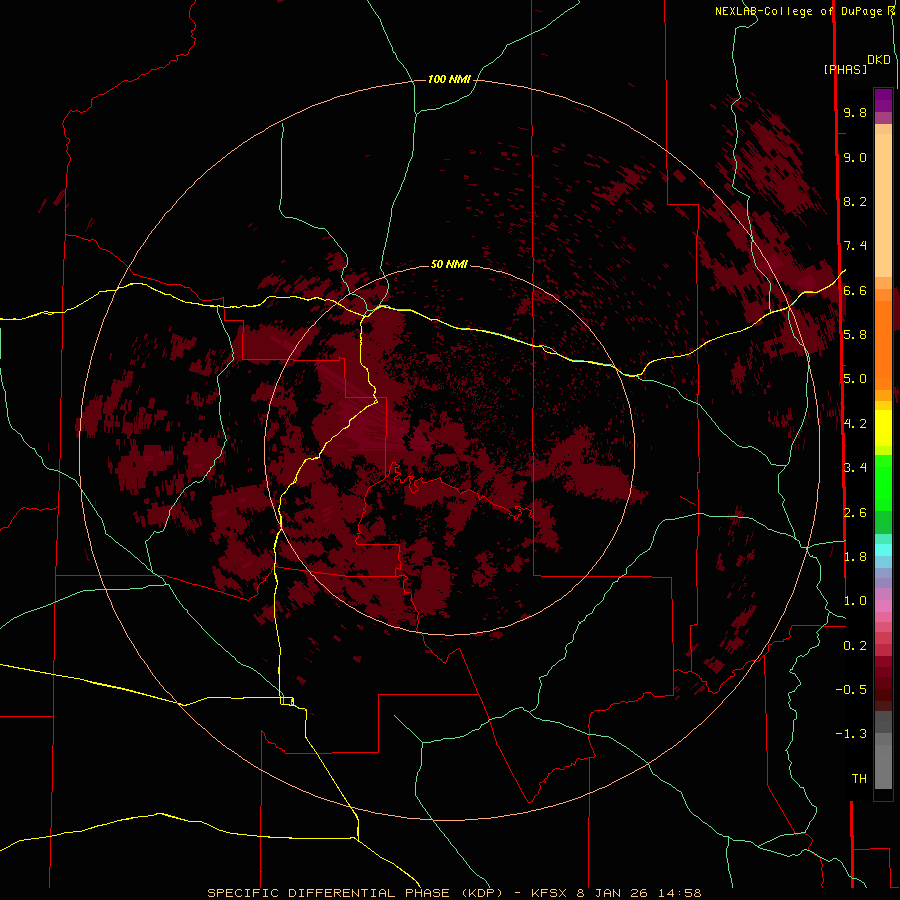
Task: Pick the cyan band of the color scale
Action: pos(883,550)
